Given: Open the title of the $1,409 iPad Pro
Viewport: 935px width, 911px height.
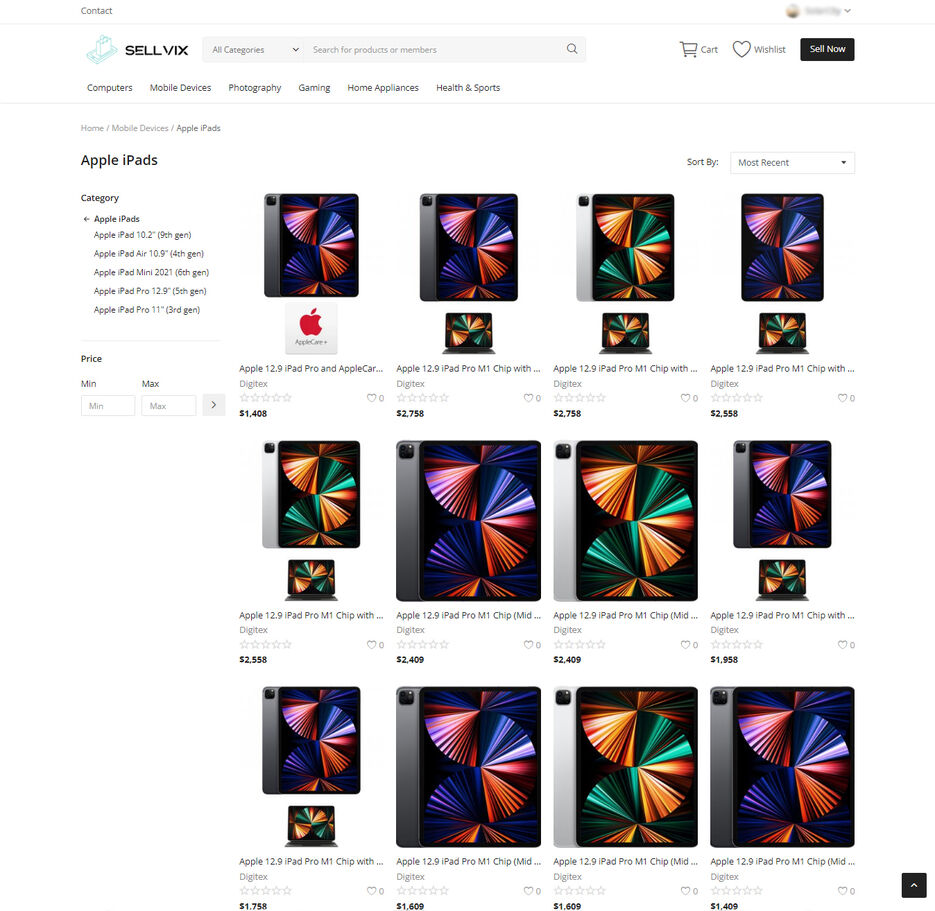Looking at the screenshot, I should 782,862.
